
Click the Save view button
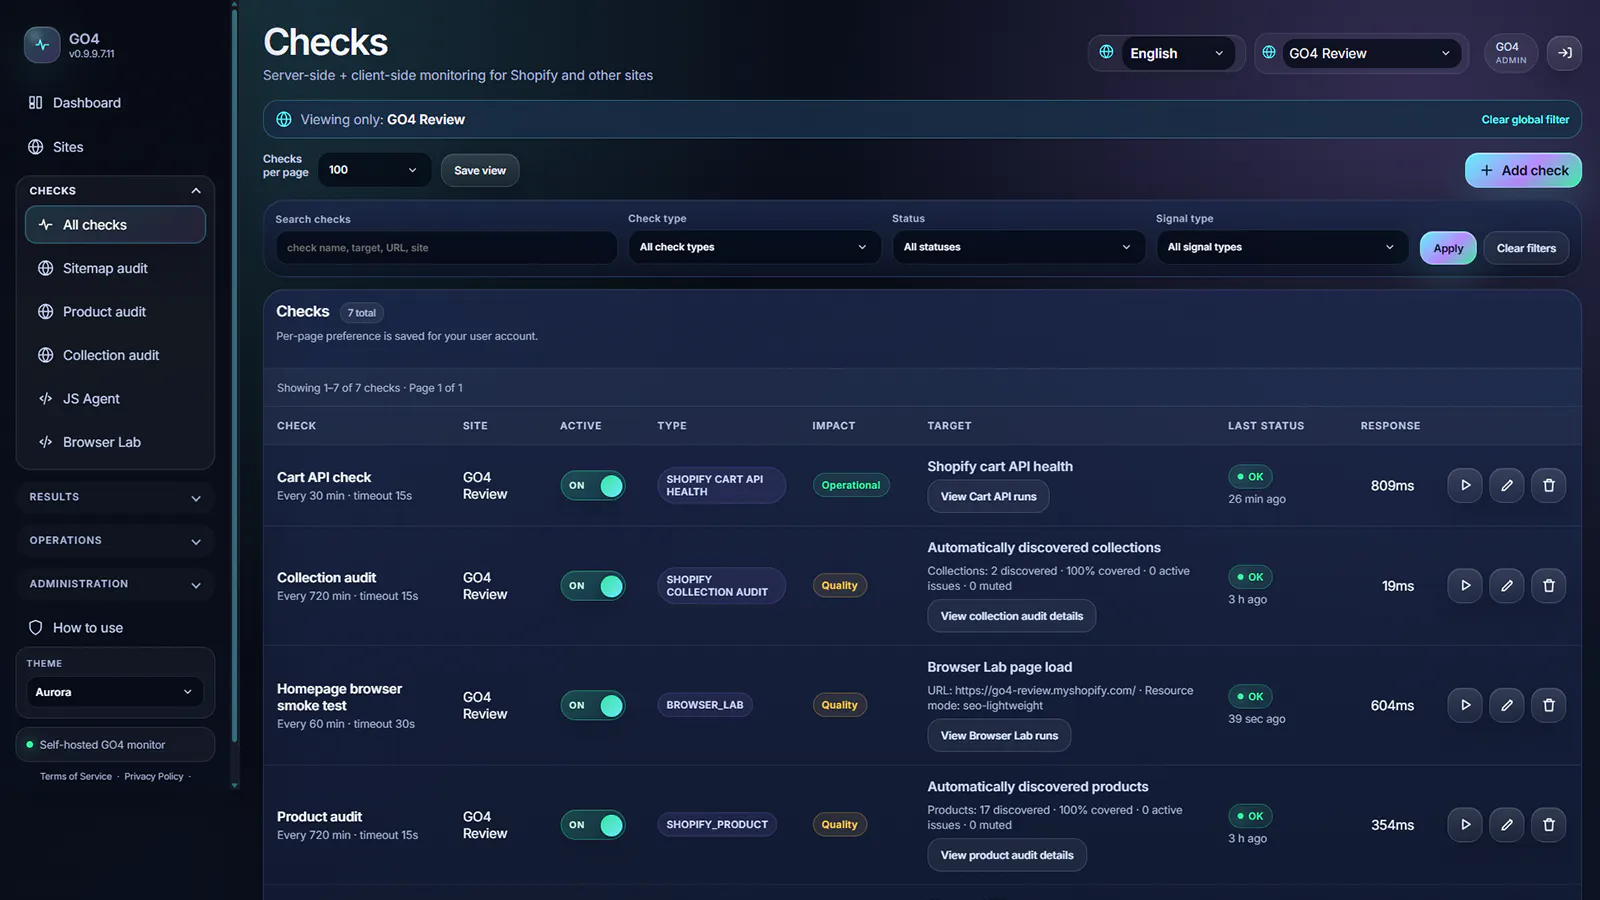pyautogui.click(x=480, y=170)
